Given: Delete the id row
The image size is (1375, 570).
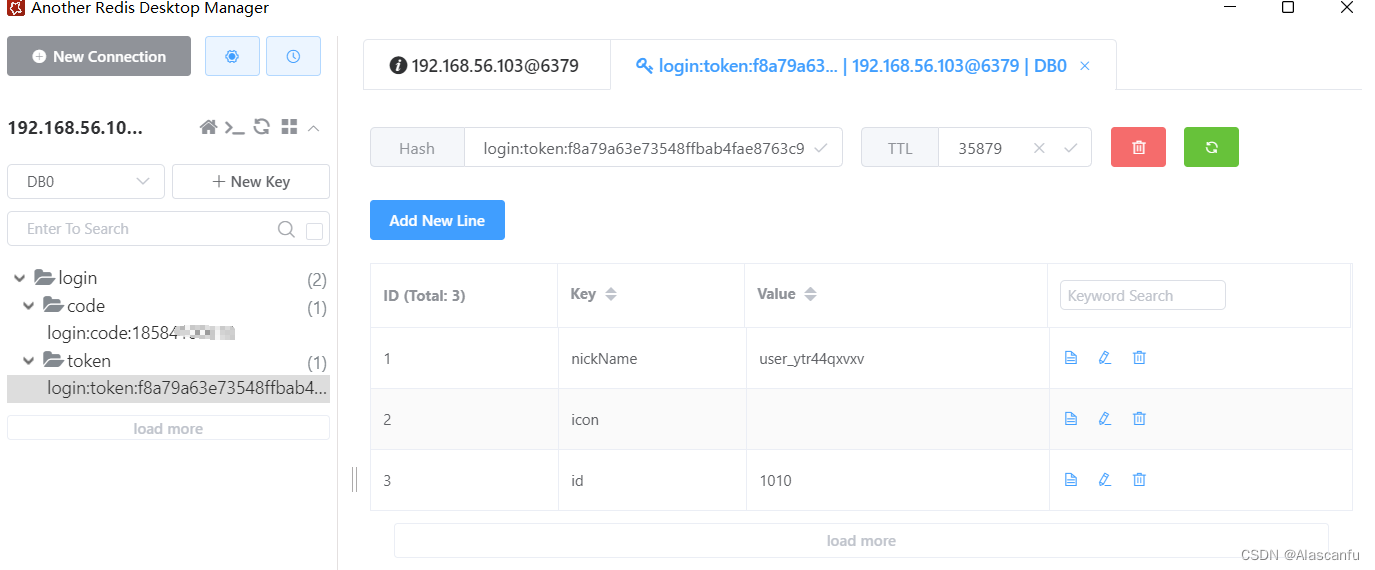Looking at the screenshot, I should coord(1139,480).
